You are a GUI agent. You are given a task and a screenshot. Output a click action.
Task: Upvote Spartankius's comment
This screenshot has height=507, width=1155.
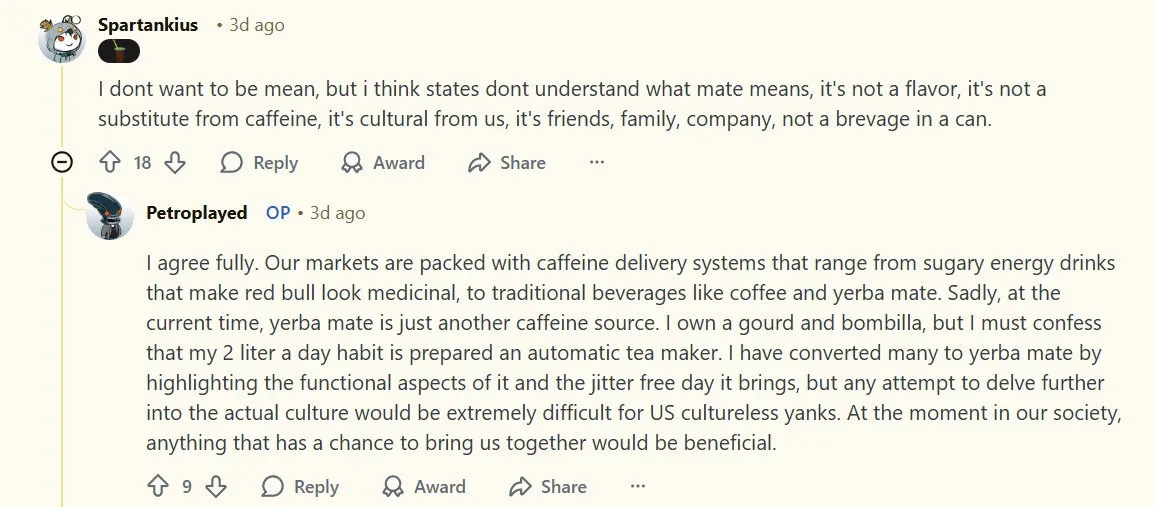(110, 163)
